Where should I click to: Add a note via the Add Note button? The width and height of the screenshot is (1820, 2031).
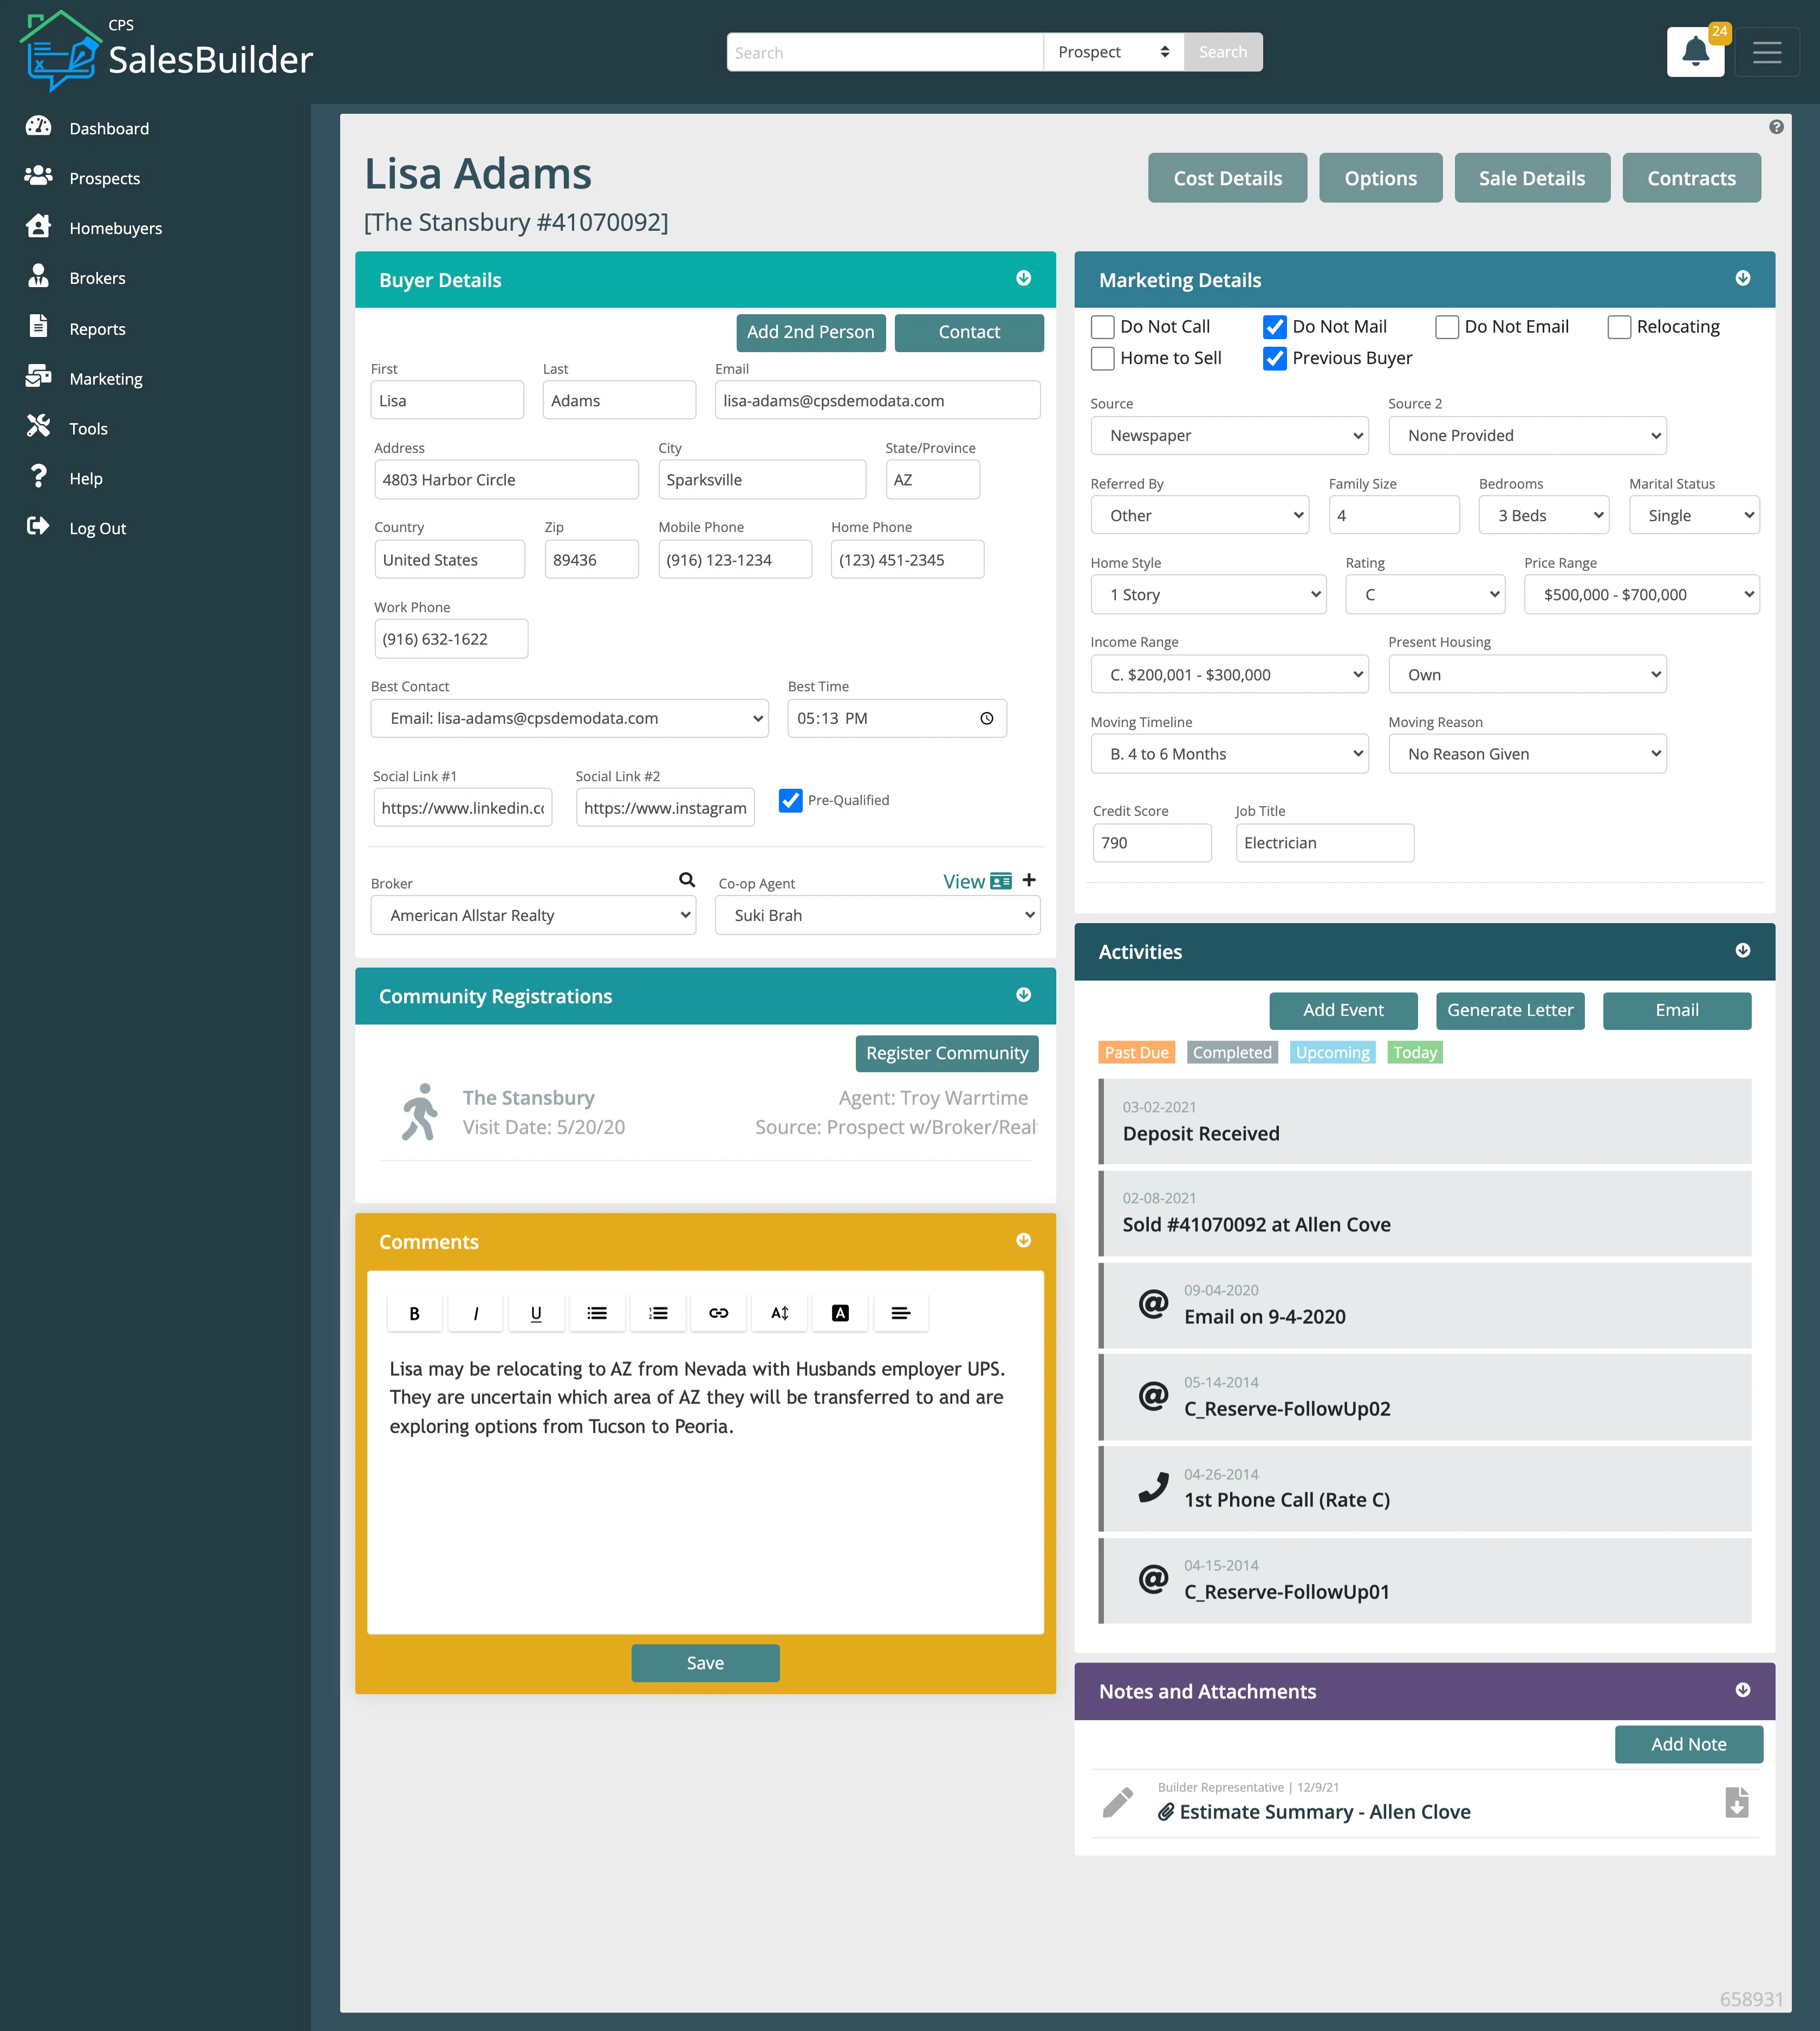(1688, 1744)
